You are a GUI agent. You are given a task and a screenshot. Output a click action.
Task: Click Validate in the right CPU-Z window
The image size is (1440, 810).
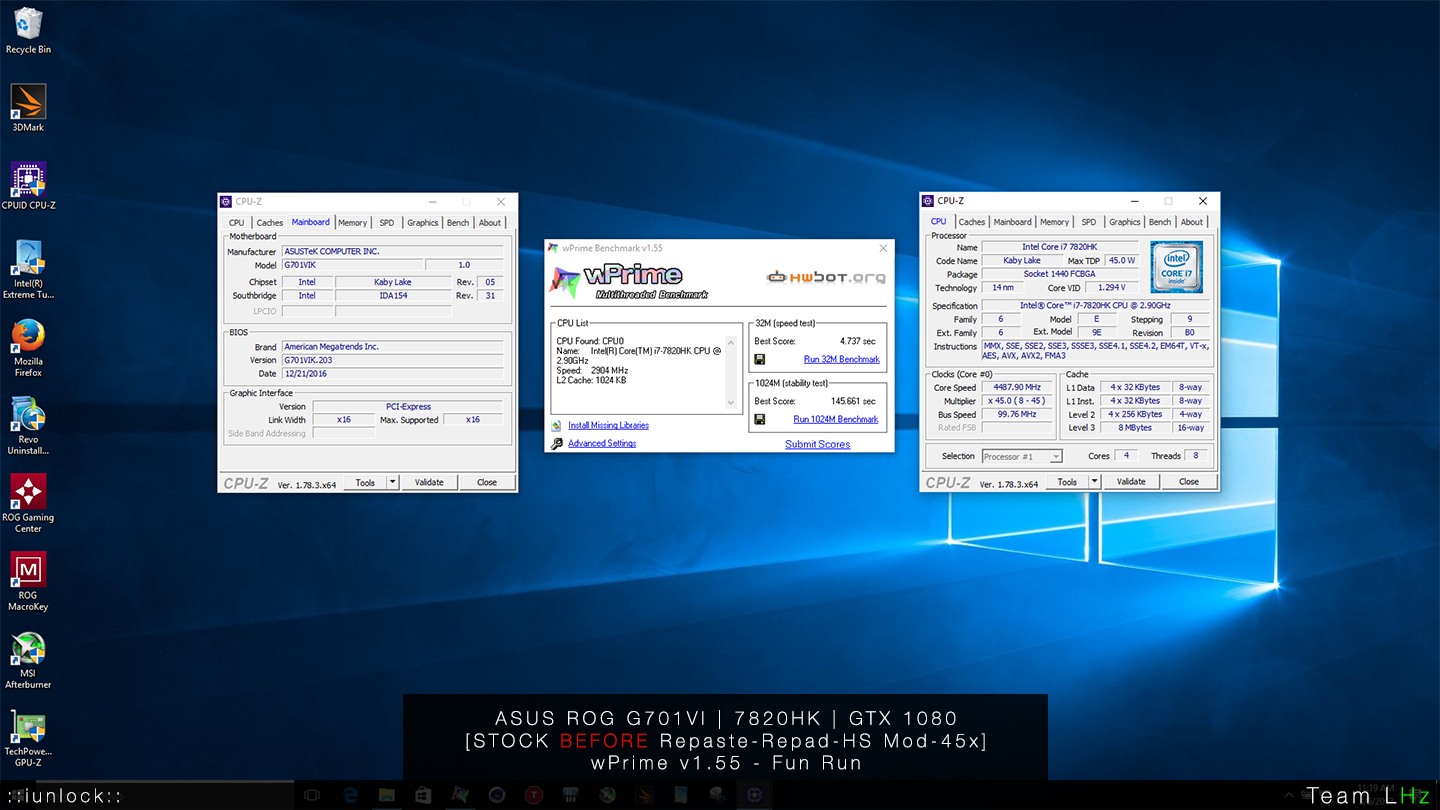coord(1131,481)
